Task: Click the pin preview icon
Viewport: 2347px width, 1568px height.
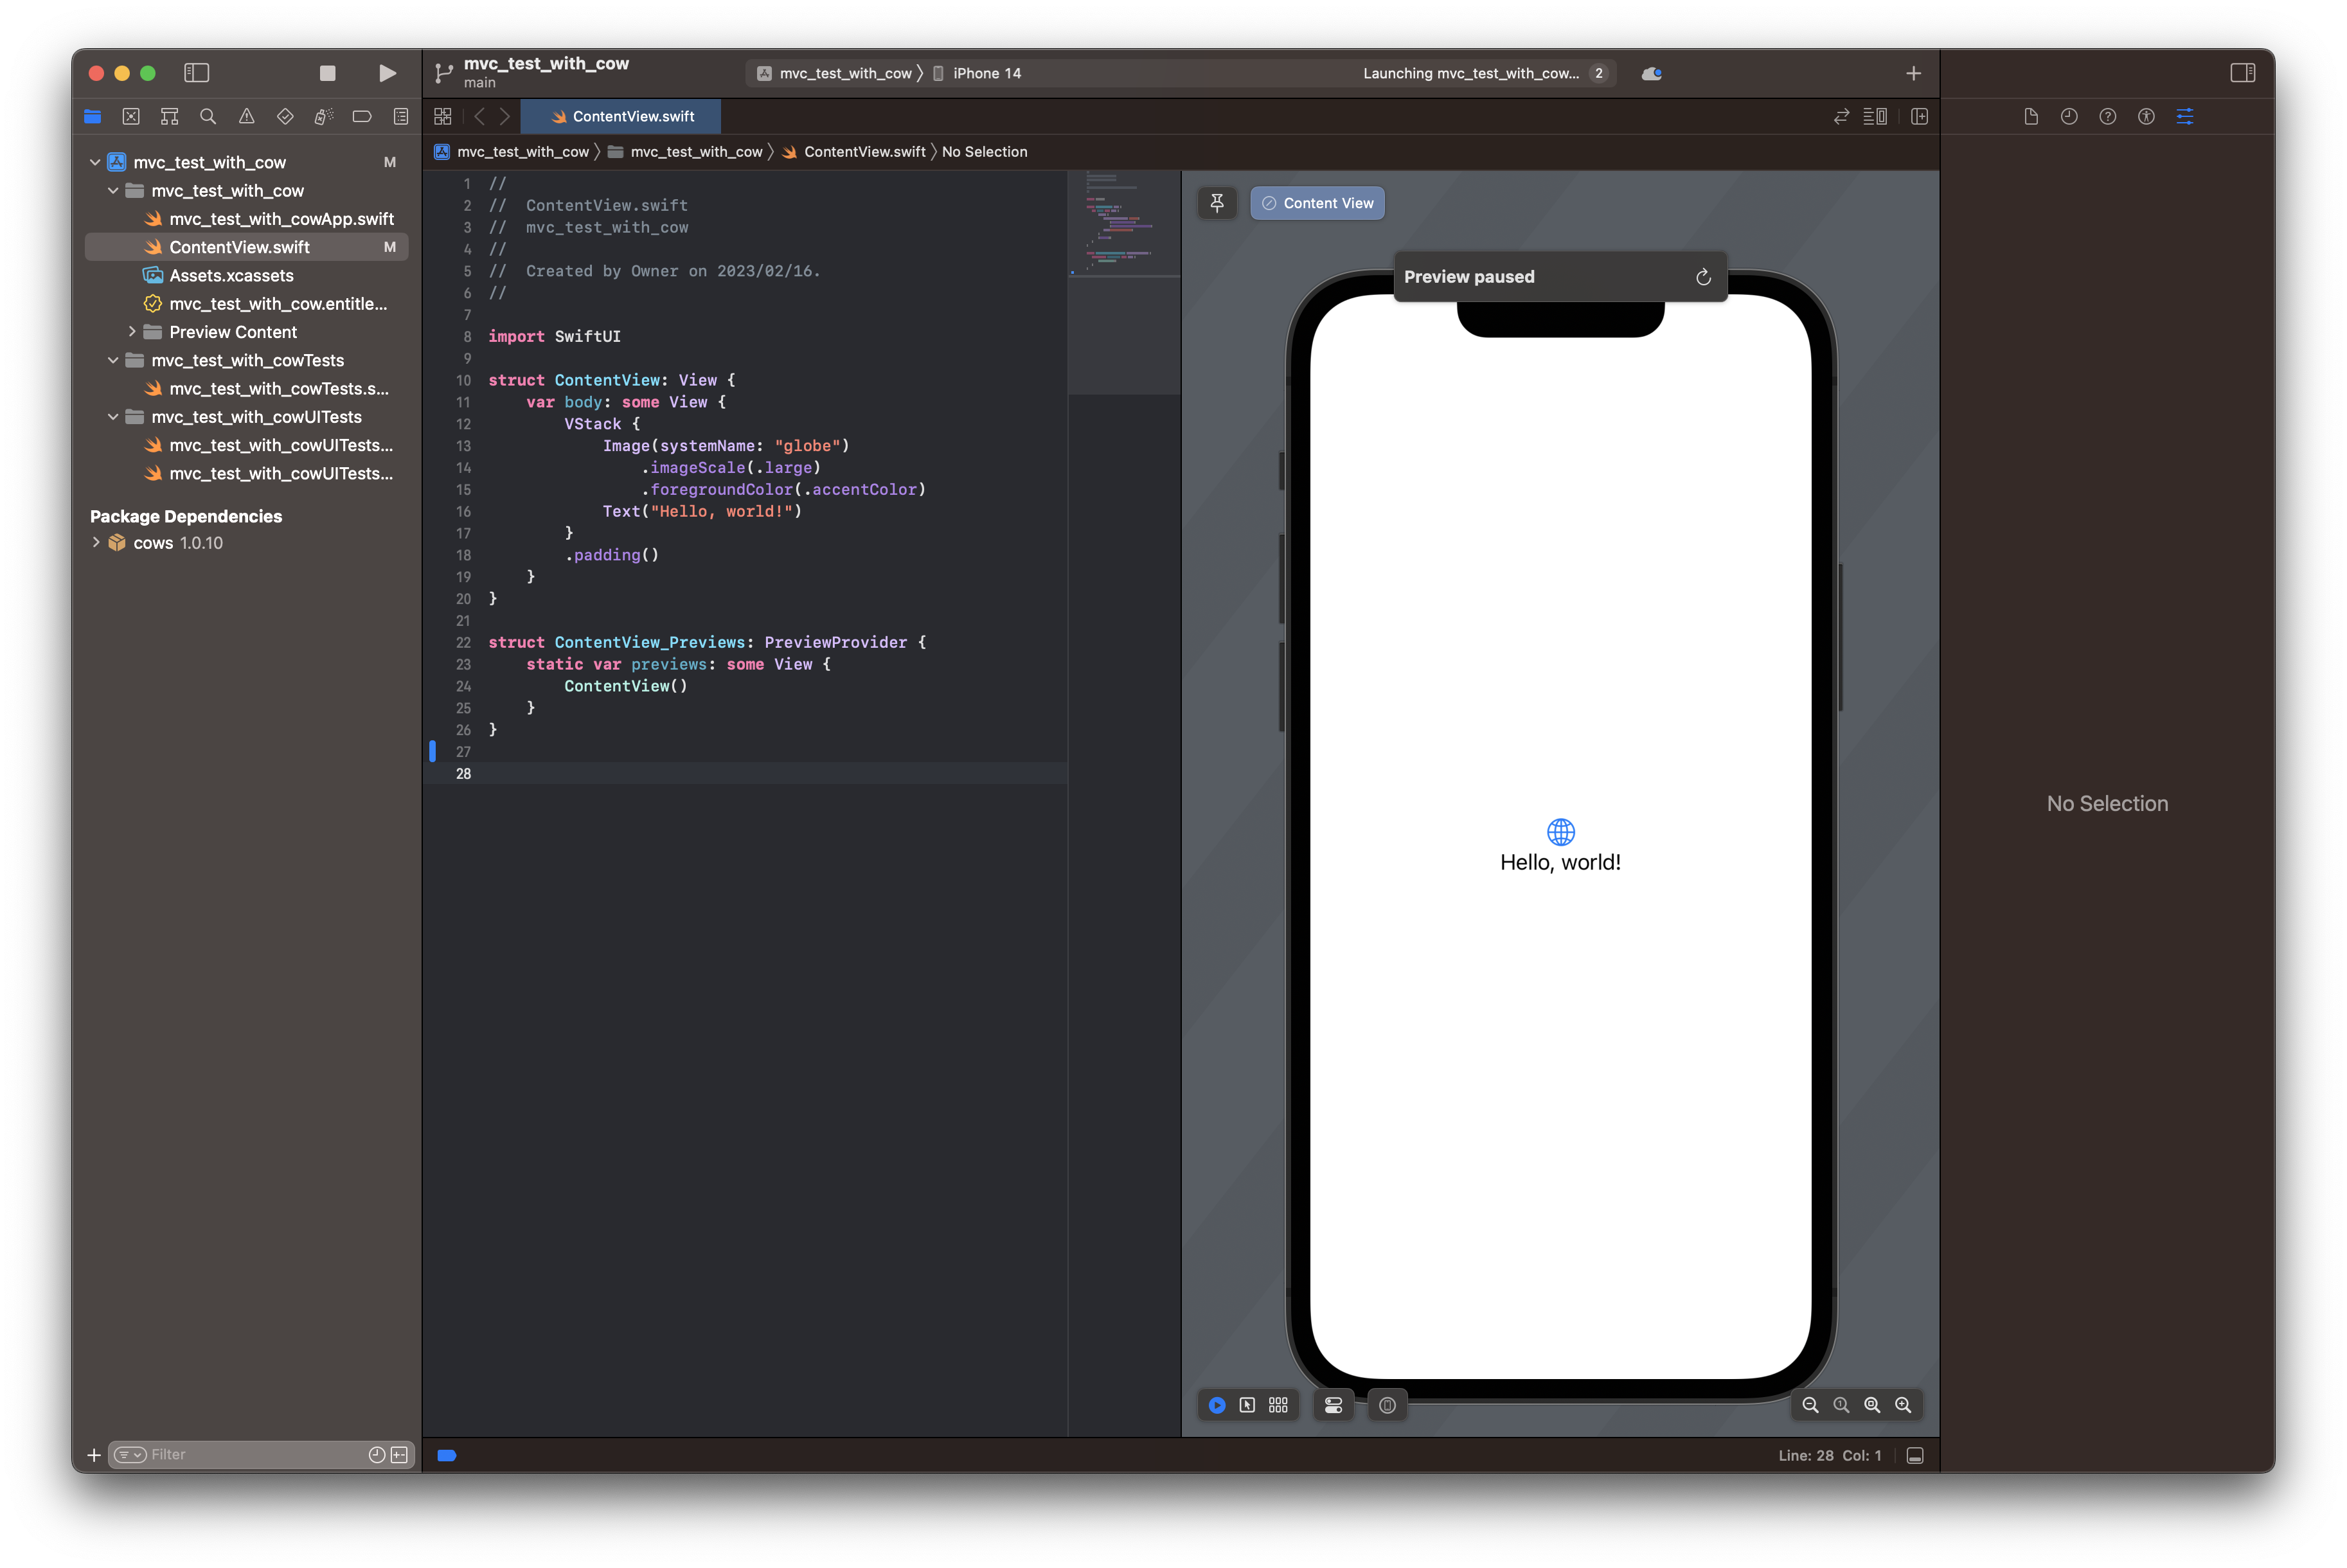Action: click(1217, 203)
